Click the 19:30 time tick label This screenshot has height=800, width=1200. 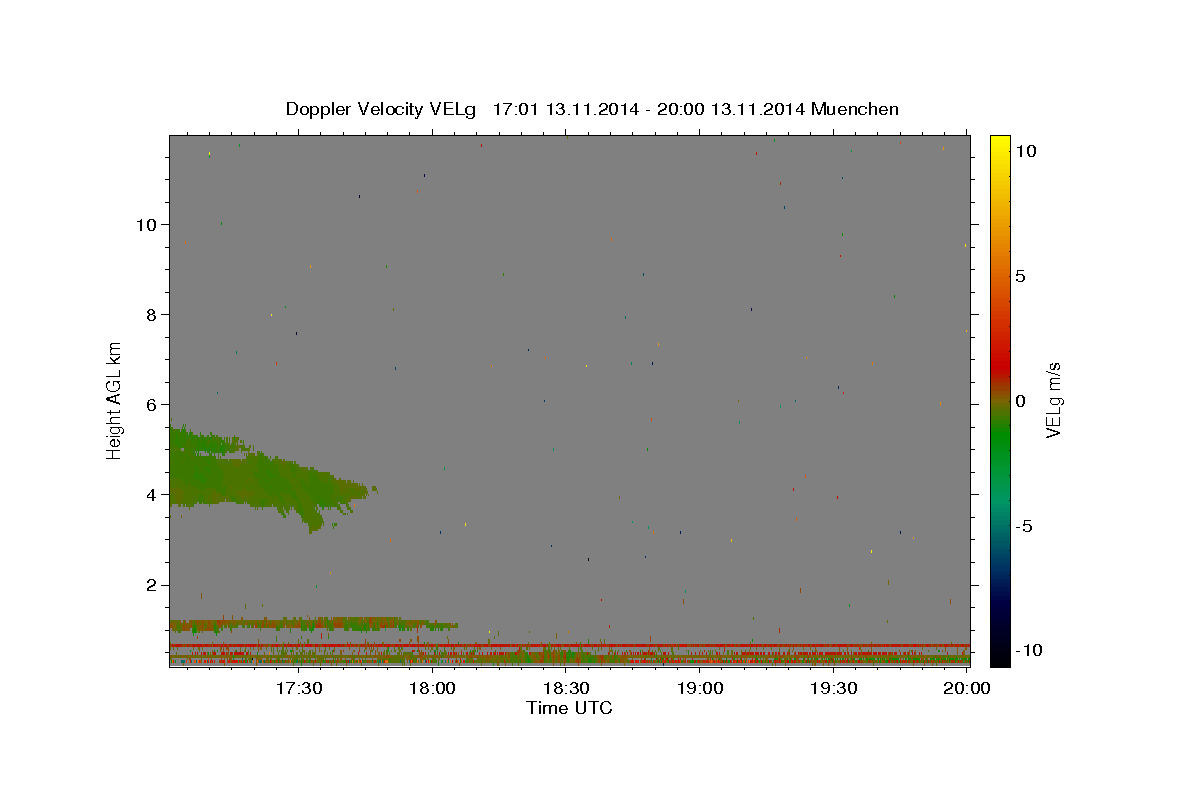click(833, 688)
